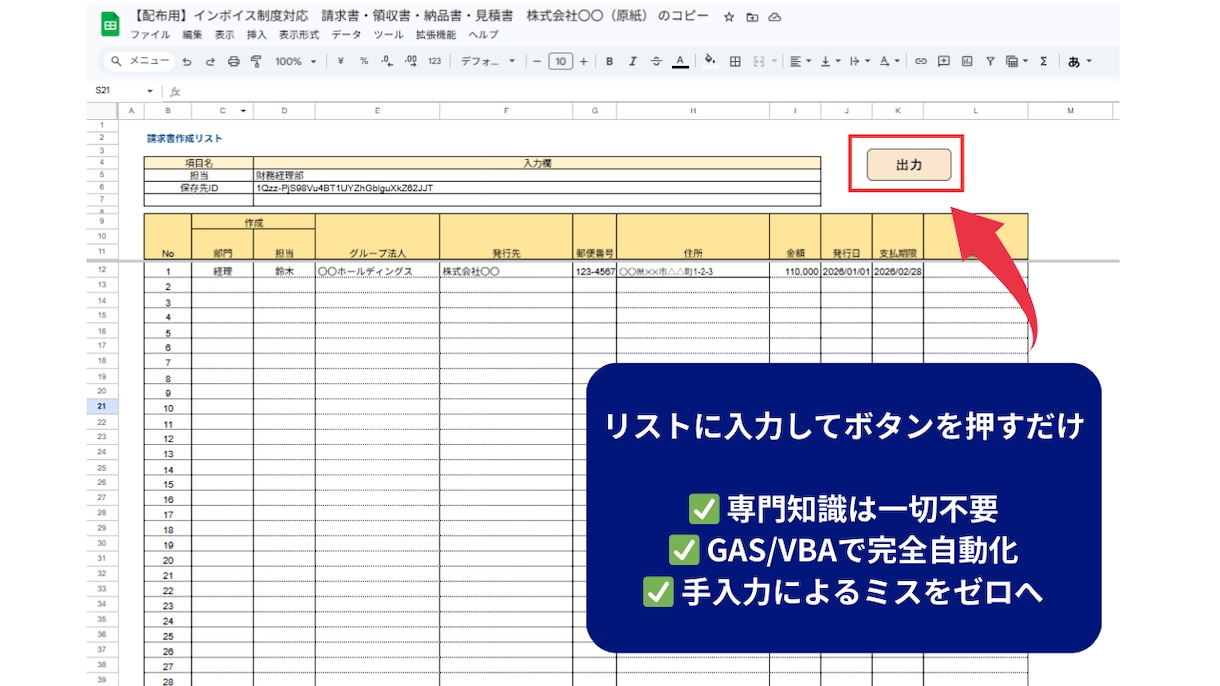
Task: Open the zoom 100% dropdown
Action: pyautogui.click(x=296, y=61)
